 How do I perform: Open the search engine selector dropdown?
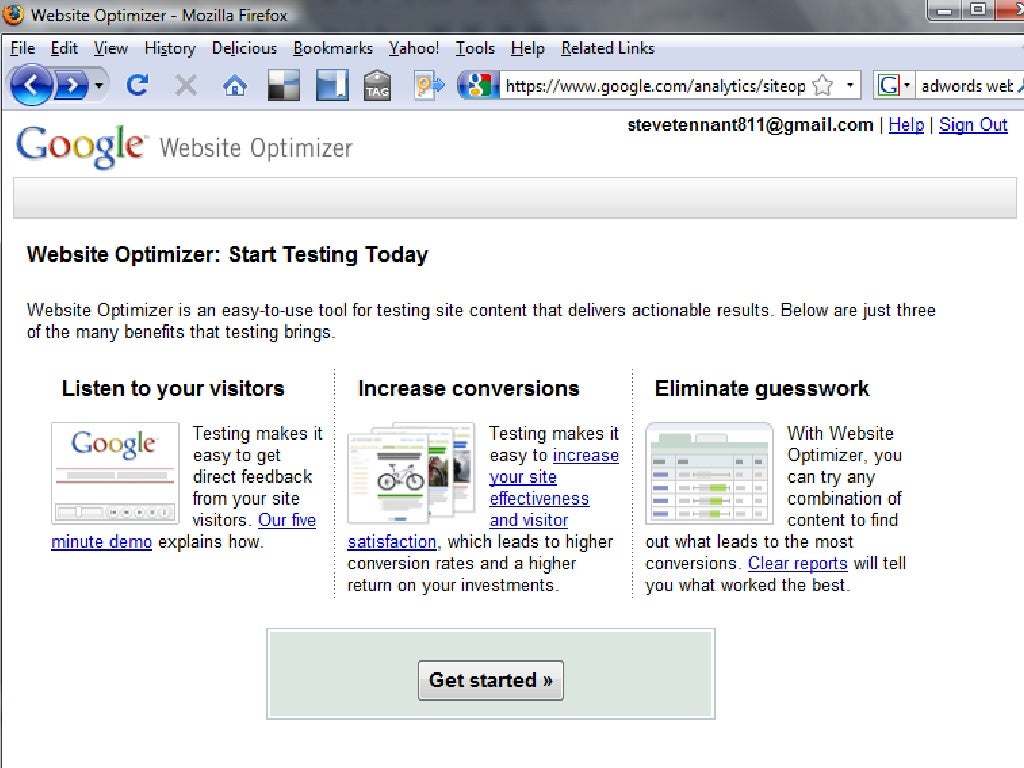(893, 86)
